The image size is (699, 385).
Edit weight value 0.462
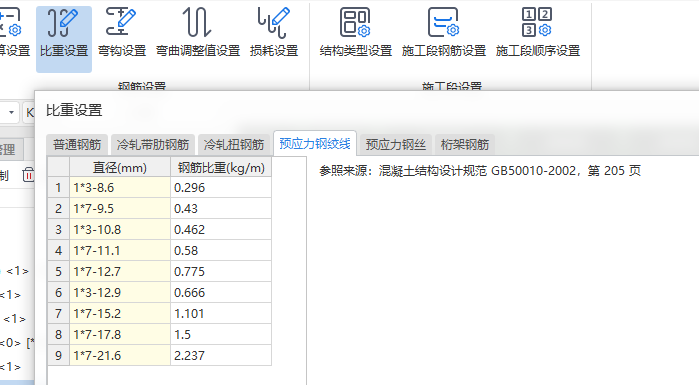[221, 229]
